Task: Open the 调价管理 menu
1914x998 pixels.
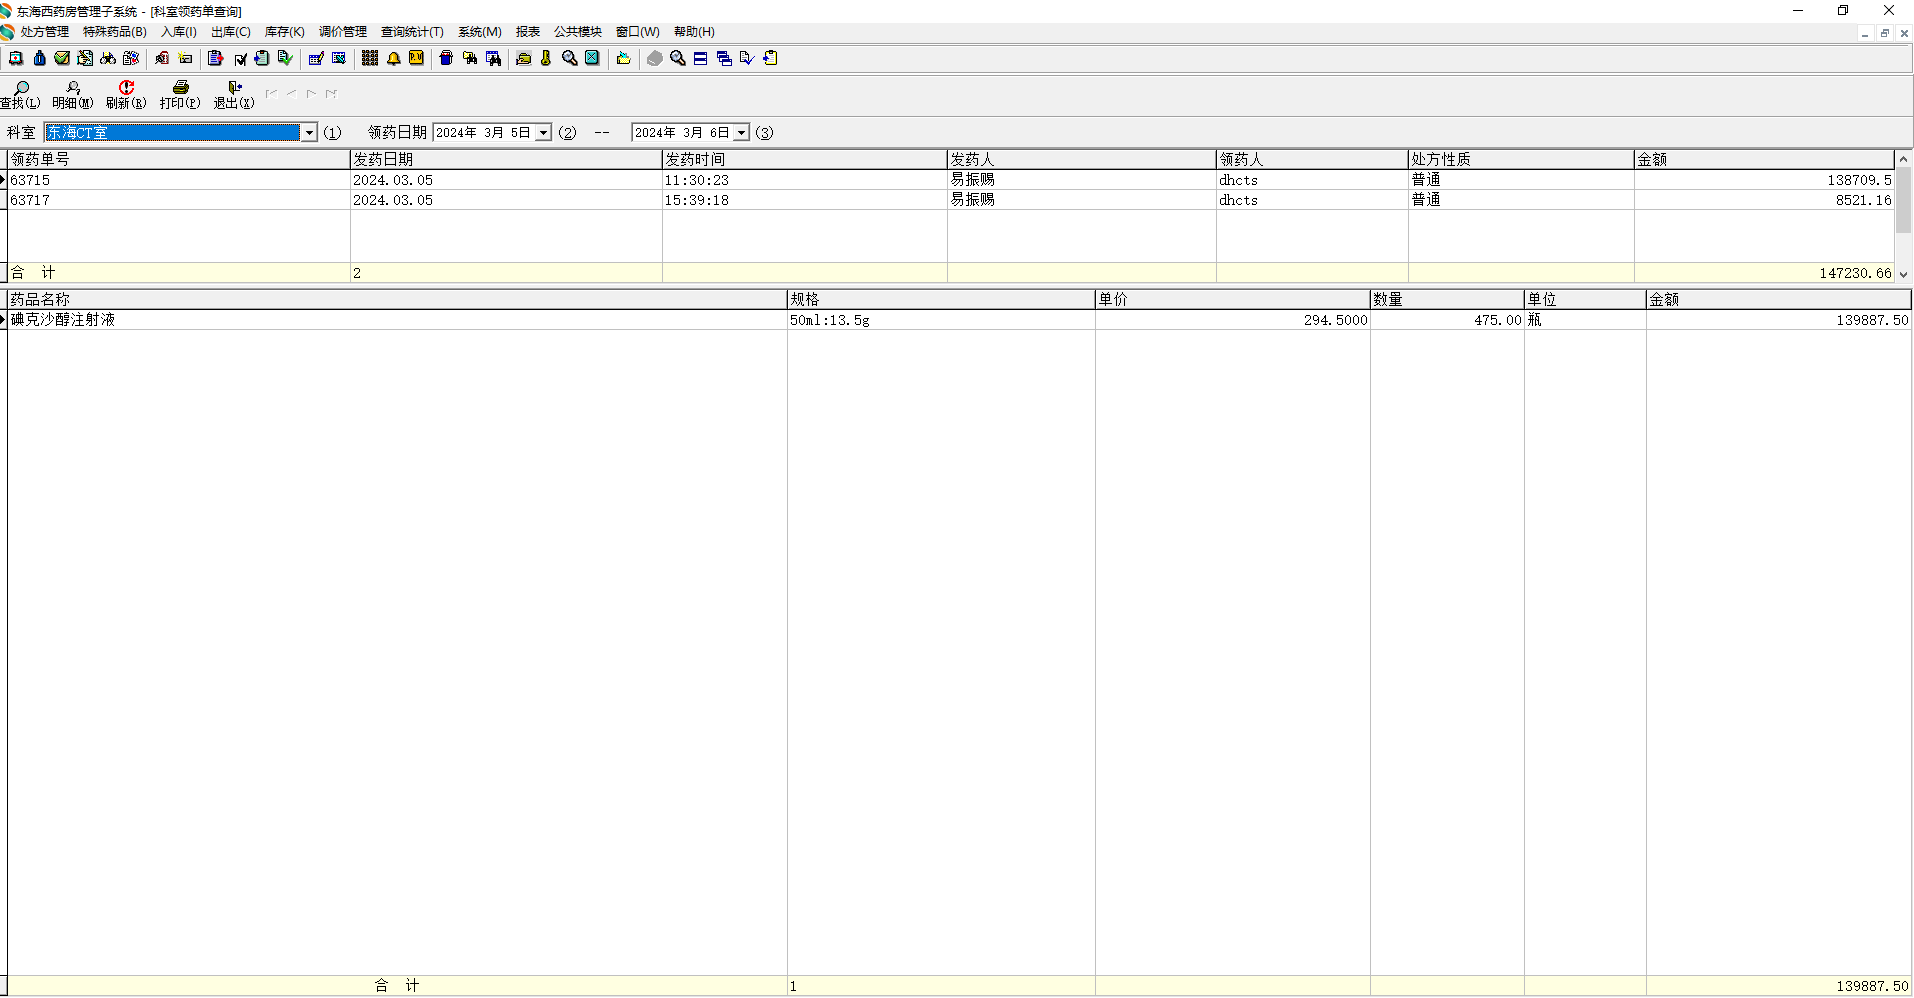Action: click(343, 32)
